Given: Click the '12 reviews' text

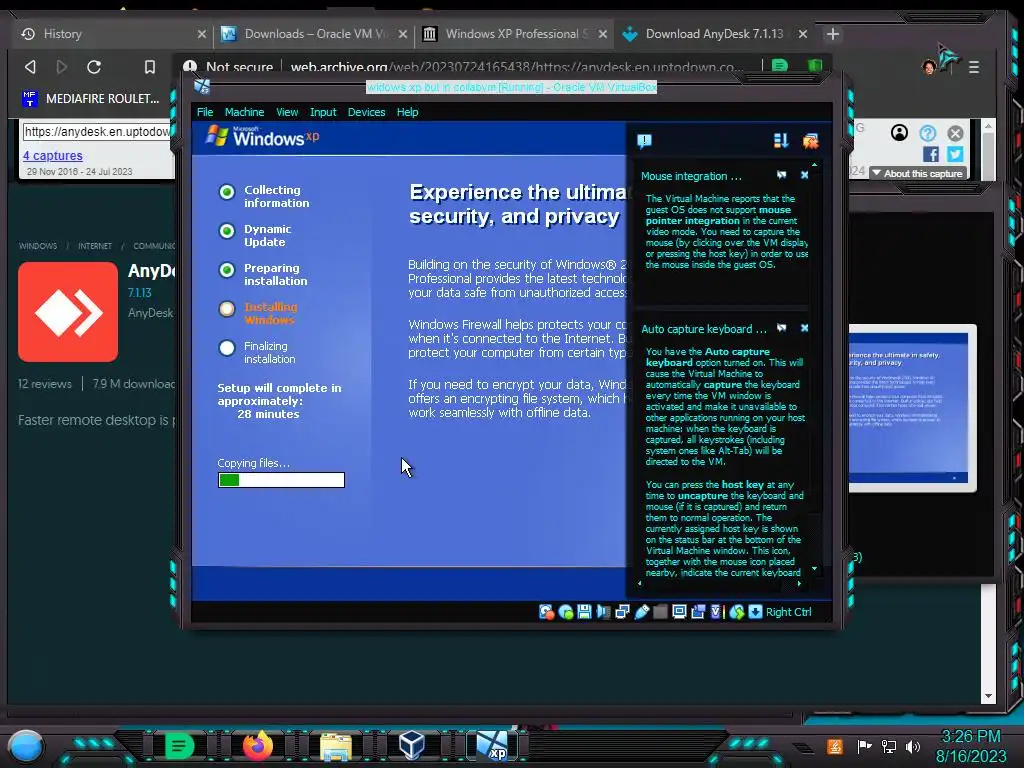Looking at the screenshot, I should [x=45, y=384].
